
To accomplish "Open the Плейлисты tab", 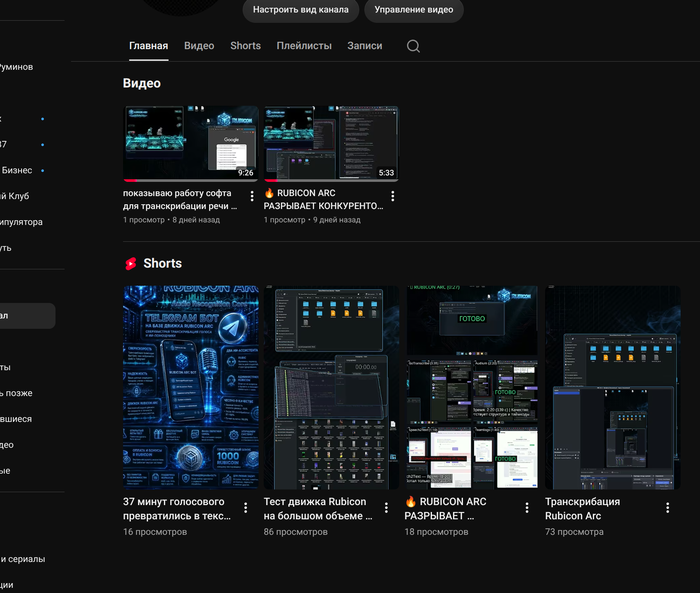I will [x=304, y=46].
